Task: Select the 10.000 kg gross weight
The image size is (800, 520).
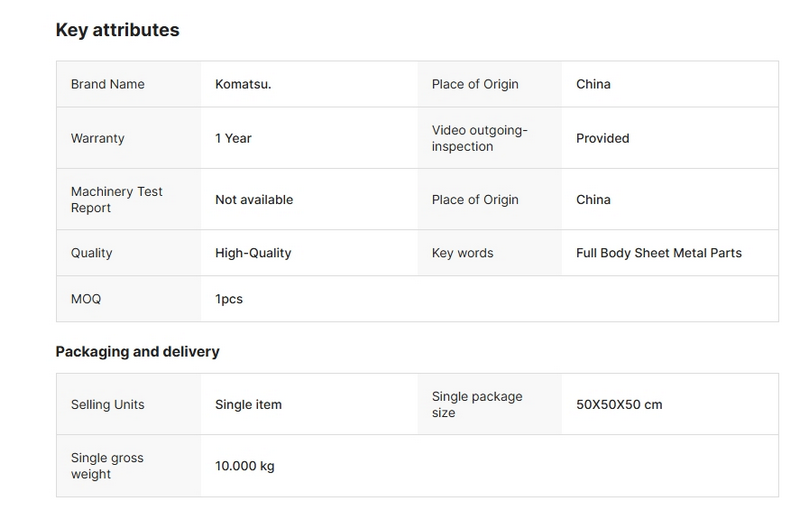Action: [244, 466]
